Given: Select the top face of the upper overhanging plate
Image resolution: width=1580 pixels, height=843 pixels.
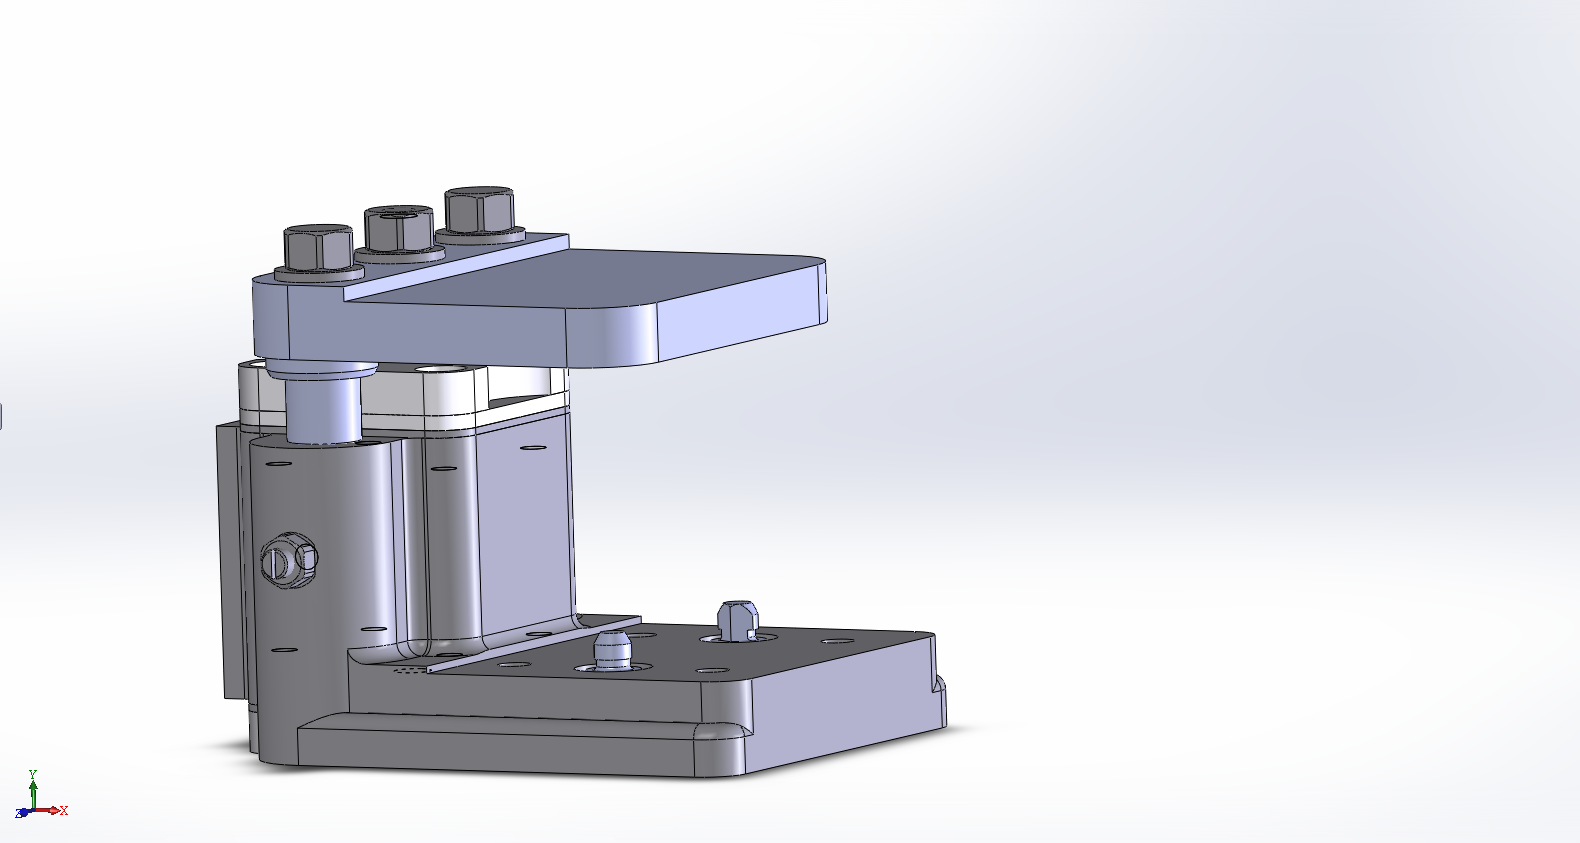Looking at the screenshot, I should pos(590,278).
